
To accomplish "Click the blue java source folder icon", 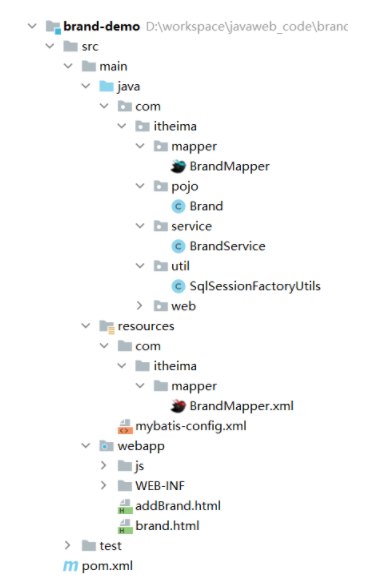I will pyautogui.click(x=107, y=86).
